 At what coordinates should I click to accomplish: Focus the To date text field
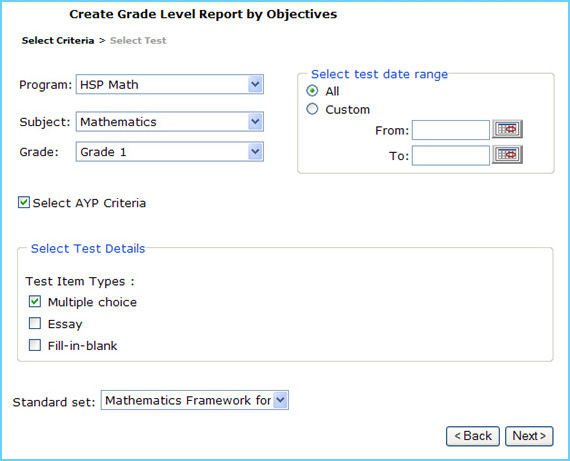click(x=451, y=156)
